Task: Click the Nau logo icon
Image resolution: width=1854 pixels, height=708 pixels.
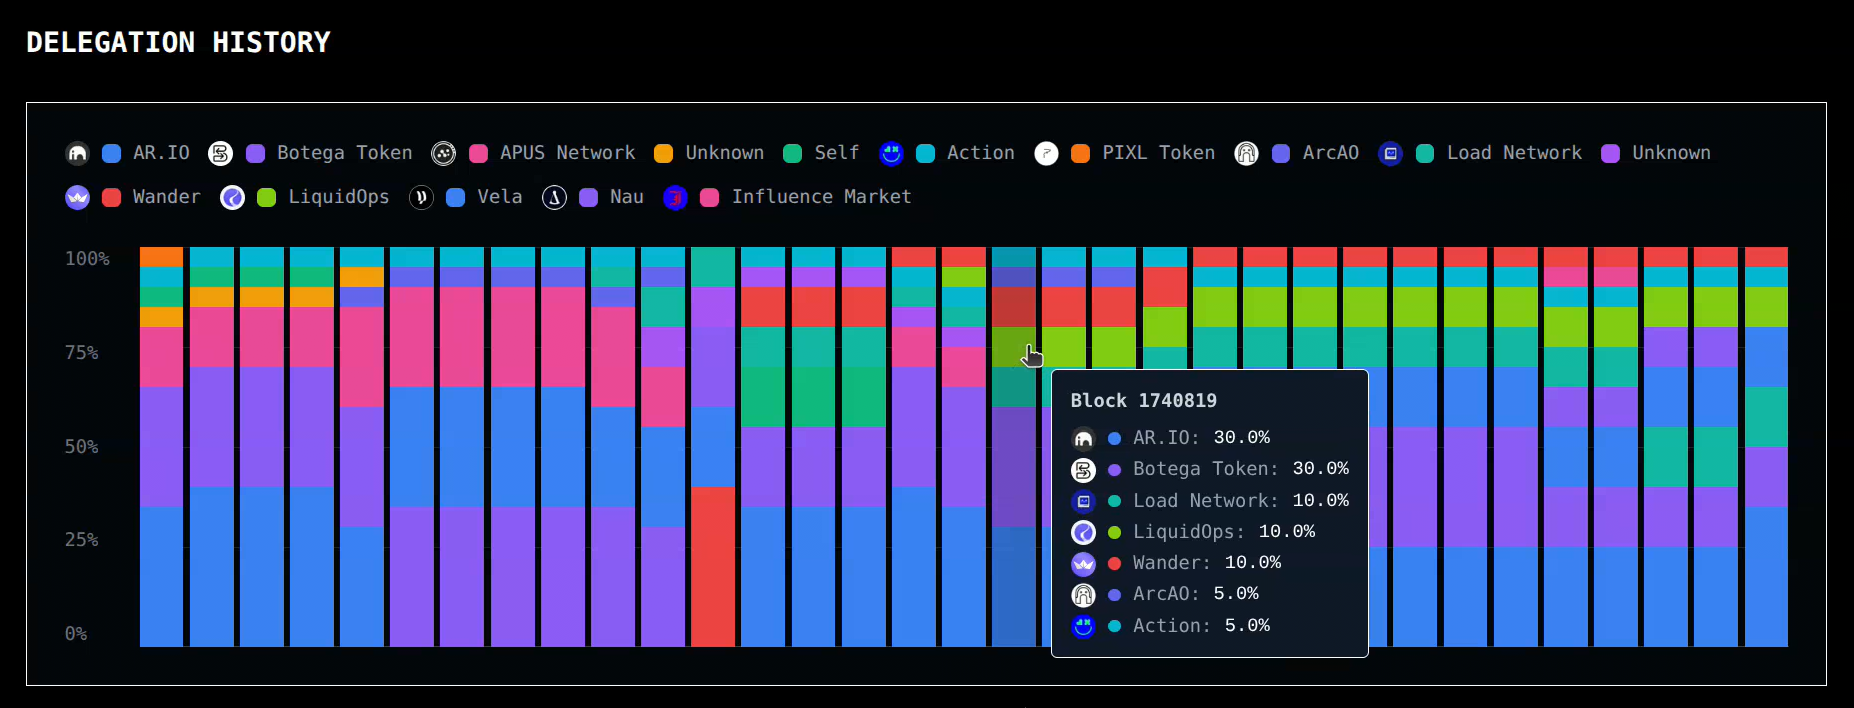Action: (554, 197)
